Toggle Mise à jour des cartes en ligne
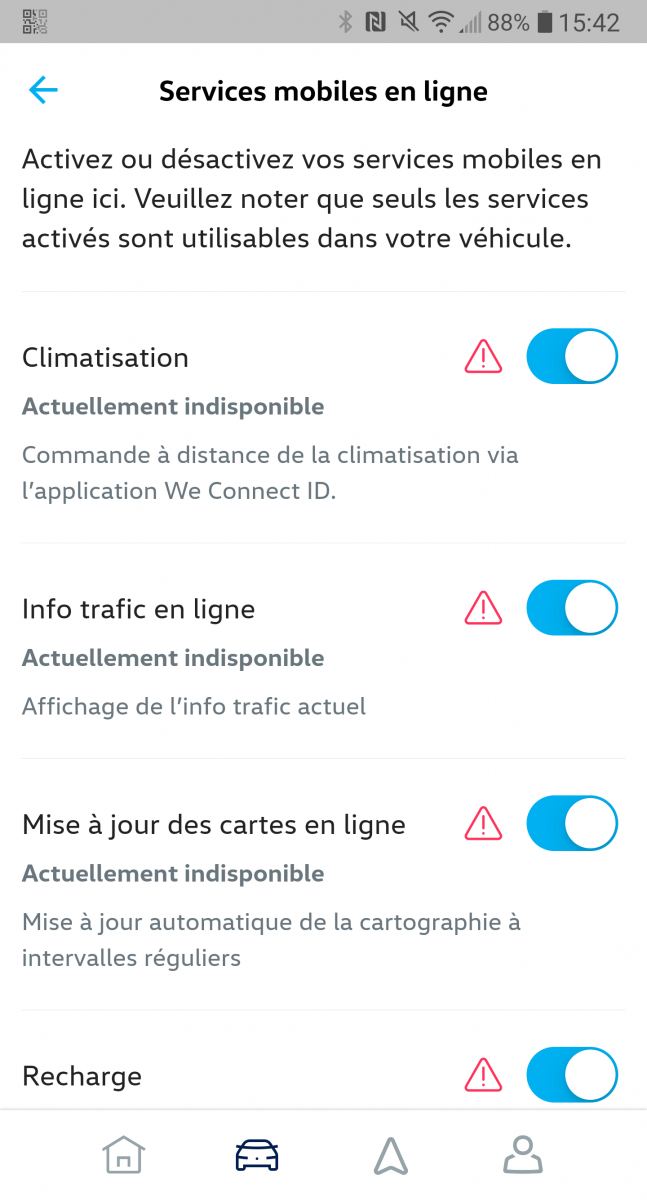This screenshot has height=1200, width=647. click(572, 824)
